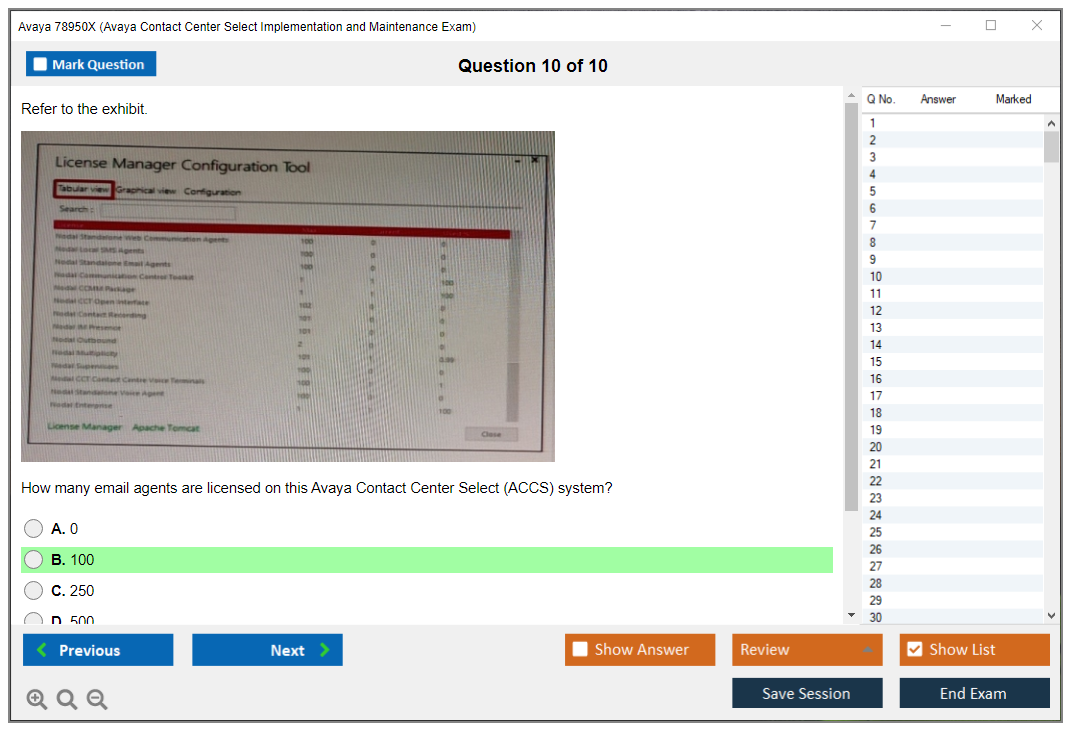Close the Avaya exam window
This screenshot has width=1075, height=735.
[1037, 26]
